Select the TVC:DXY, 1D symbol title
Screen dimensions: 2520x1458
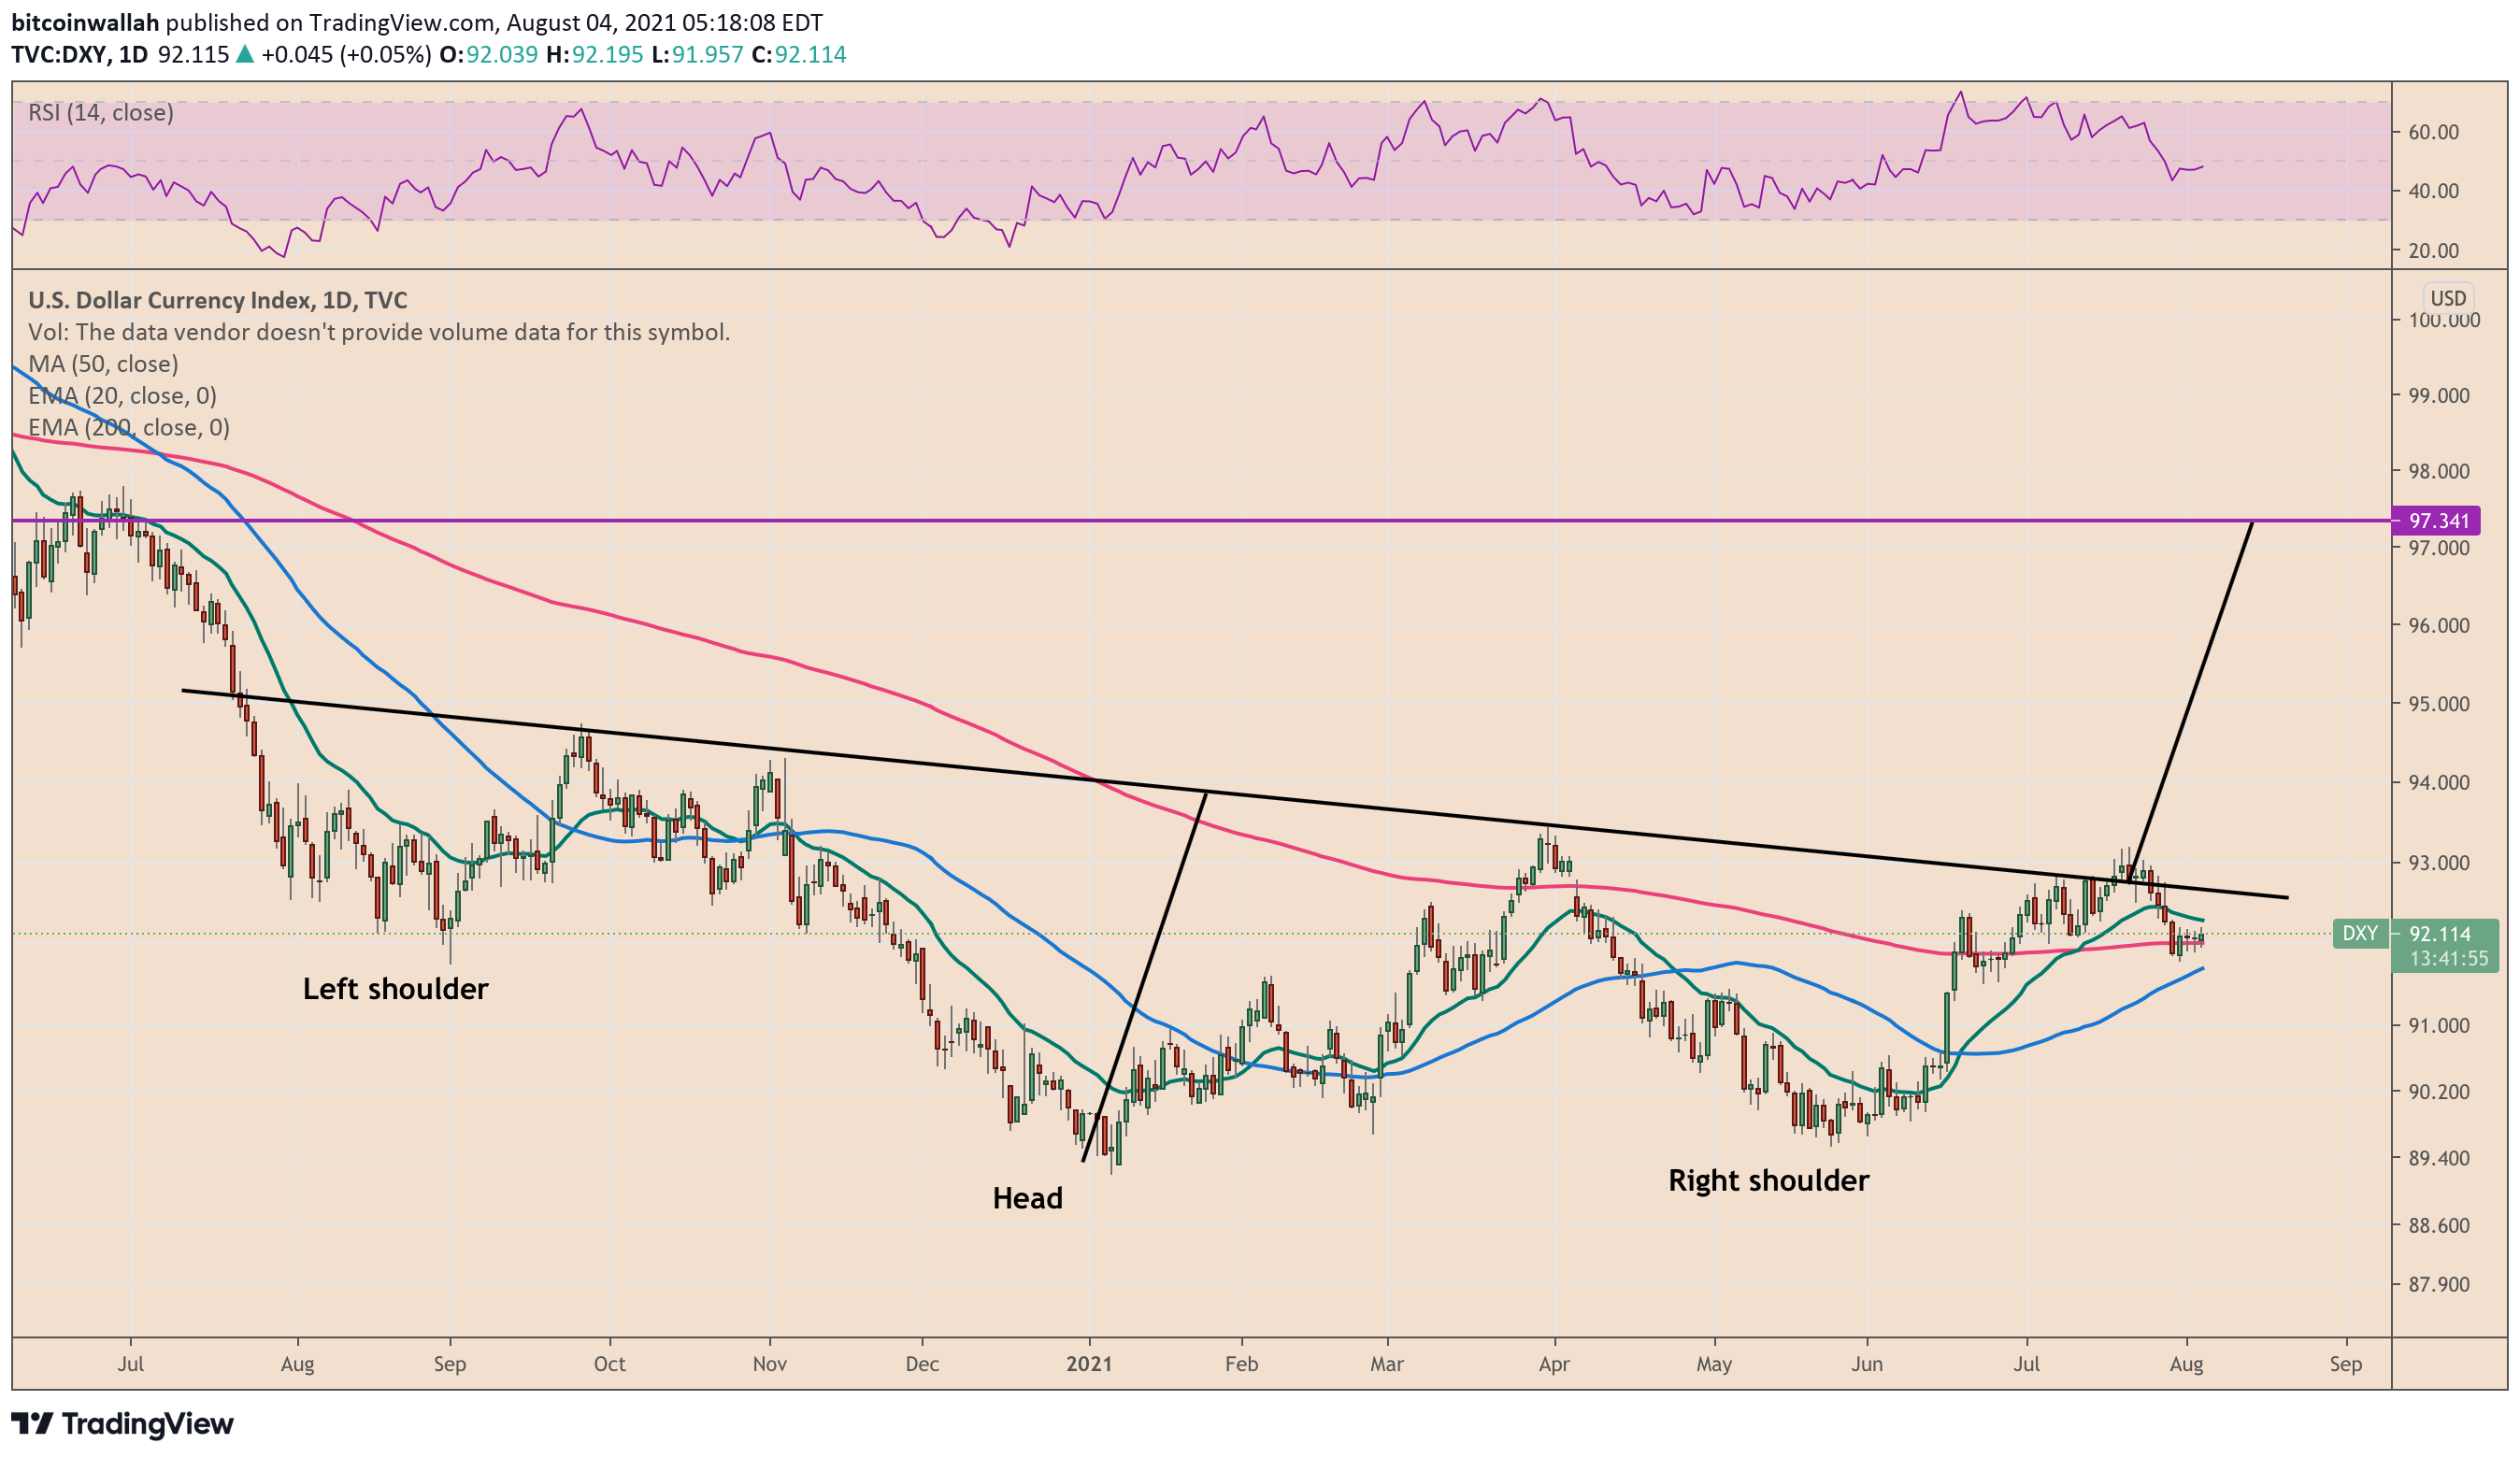[80, 54]
